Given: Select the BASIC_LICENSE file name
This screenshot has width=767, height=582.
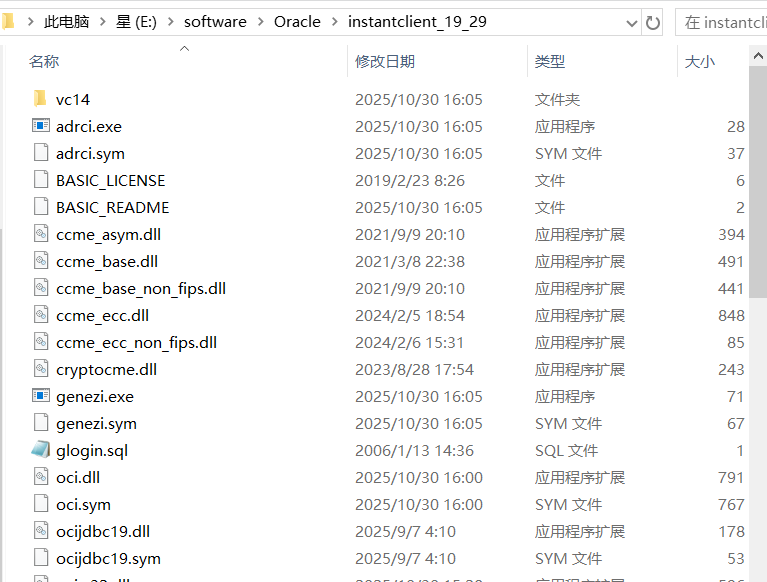Looking at the screenshot, I should (x=111, y=180).
